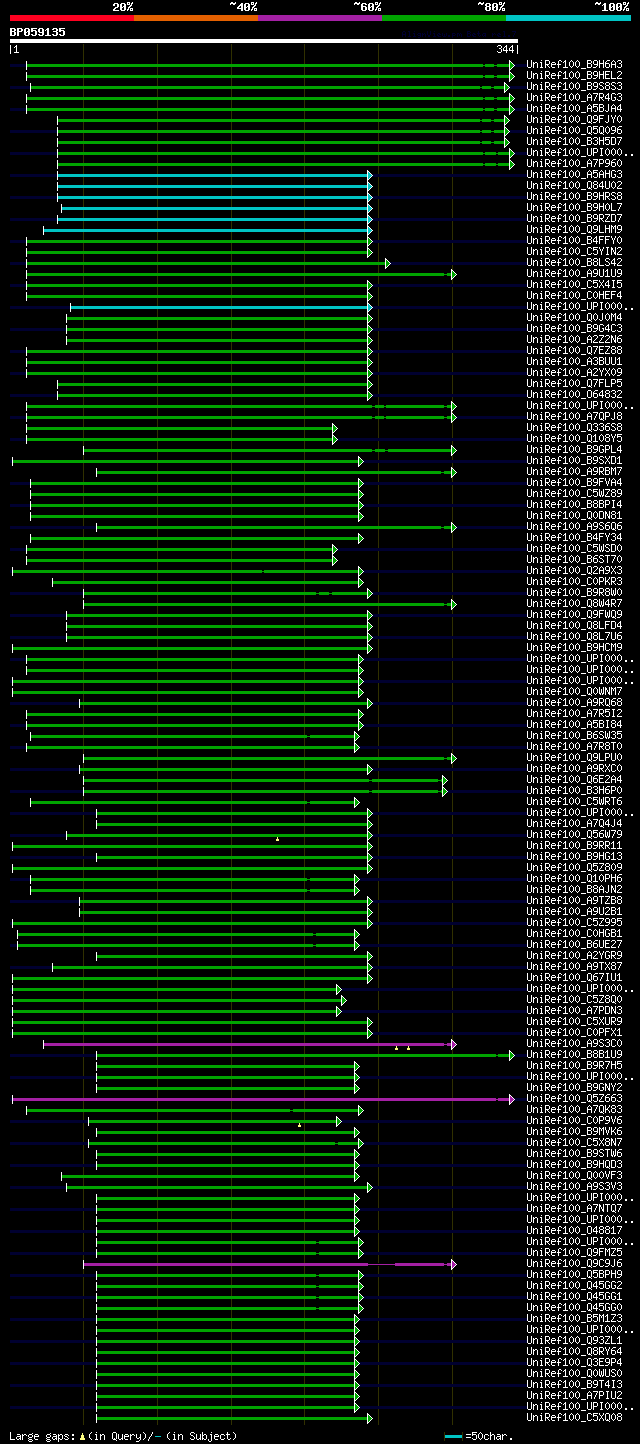Viewport: 640px width, 1444px height.
Task: Click the white query sequence bar
Action: (x=264, y=41)
